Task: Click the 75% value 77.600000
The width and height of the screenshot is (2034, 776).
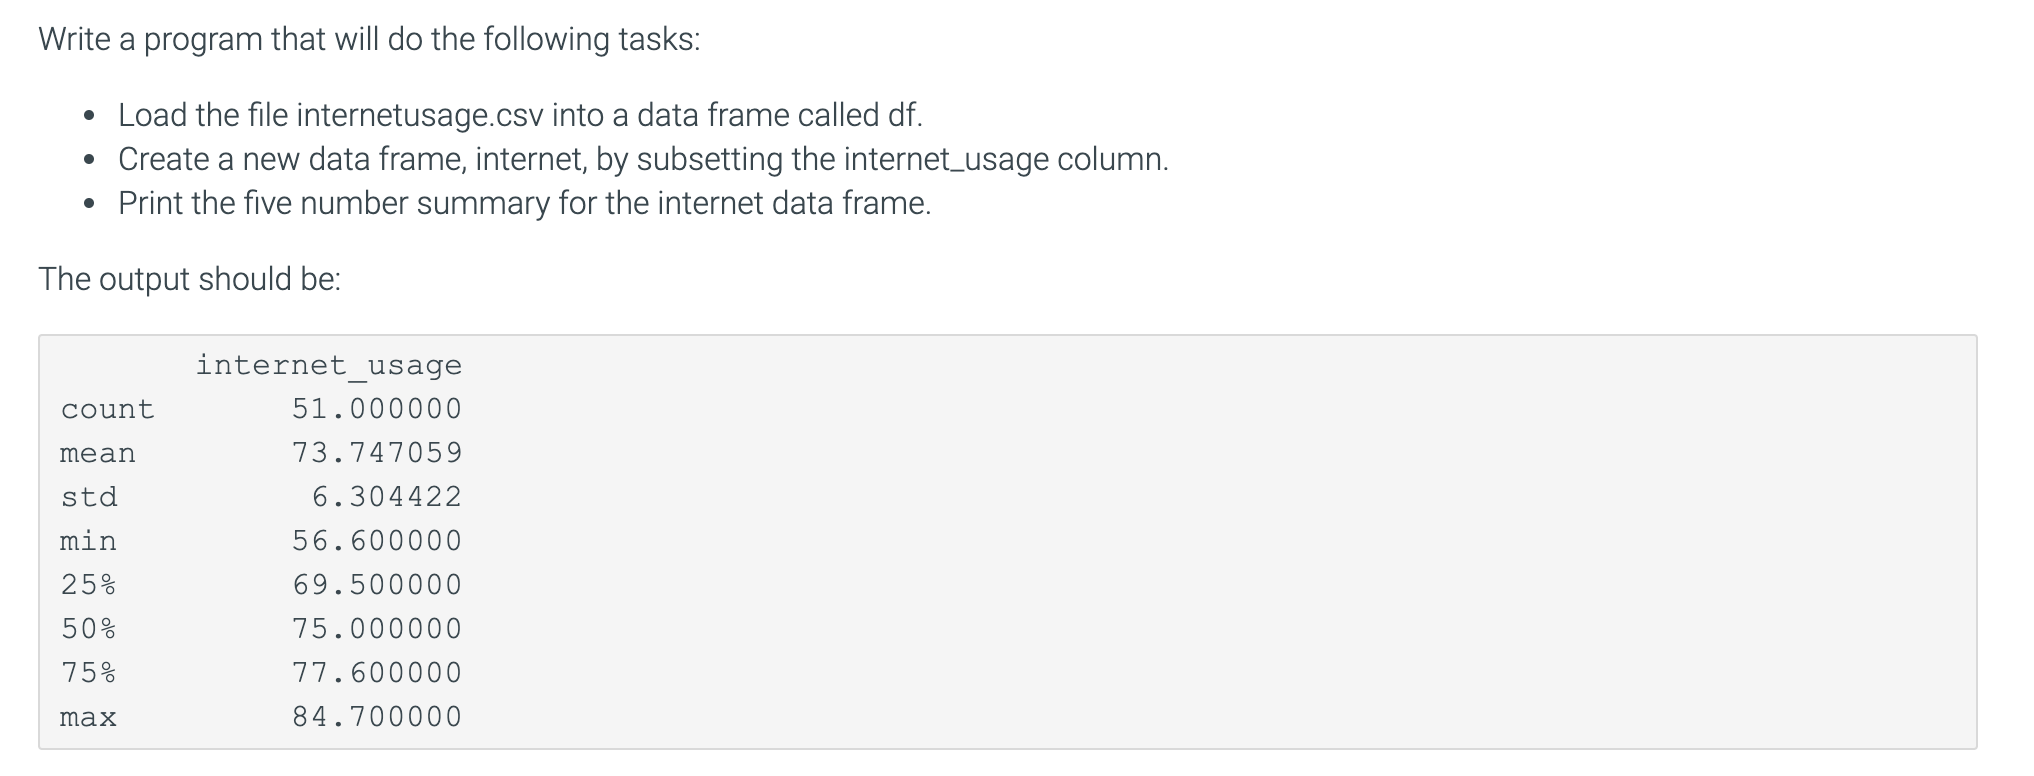Action: point(377,673)
